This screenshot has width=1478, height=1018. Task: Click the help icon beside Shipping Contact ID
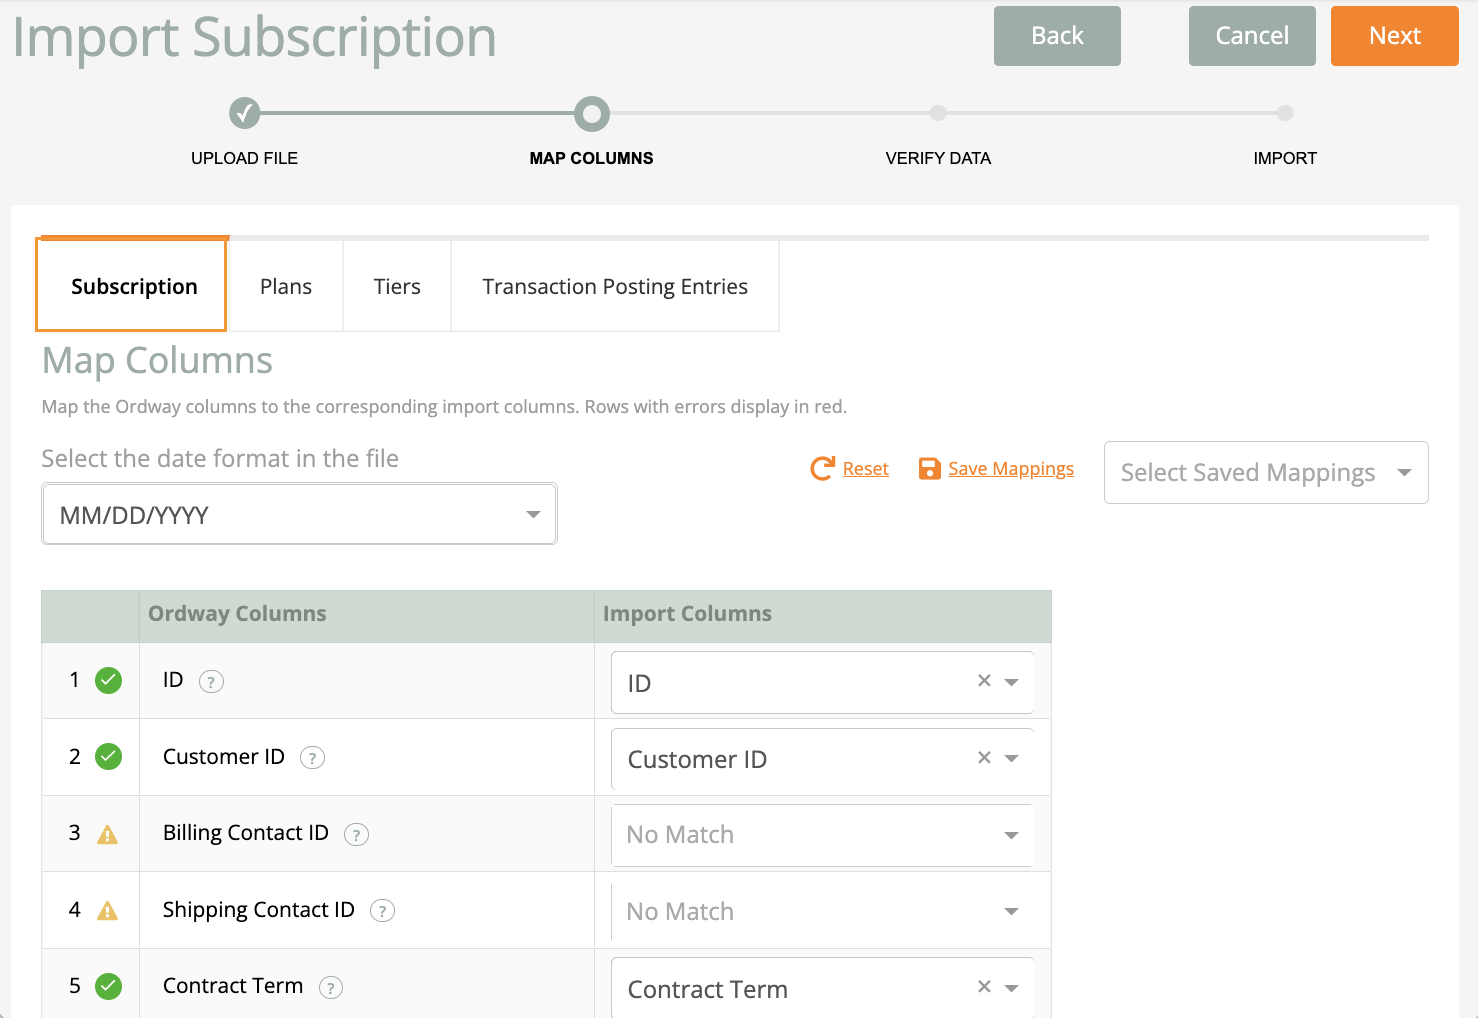[382, 911]
